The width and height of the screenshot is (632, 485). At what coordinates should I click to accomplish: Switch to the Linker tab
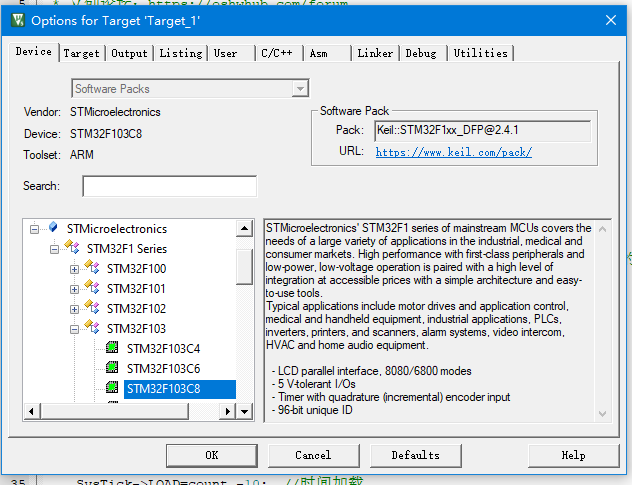coord(375,53)
